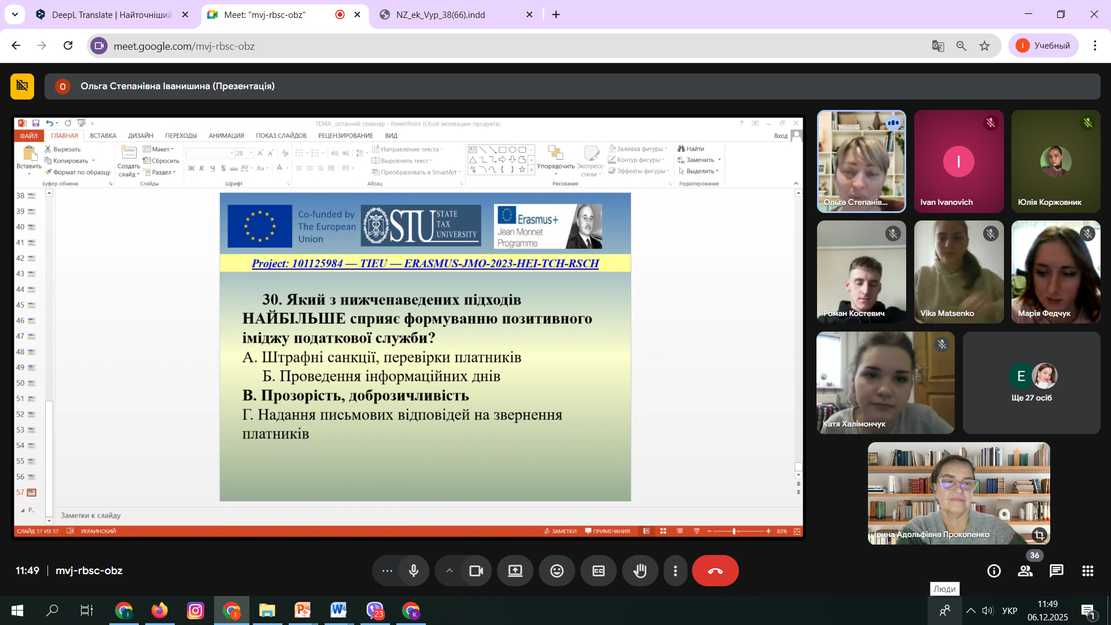Open the activities grid icon
This screenshot has height=625, width=1111.
(x=1087, y=571)
